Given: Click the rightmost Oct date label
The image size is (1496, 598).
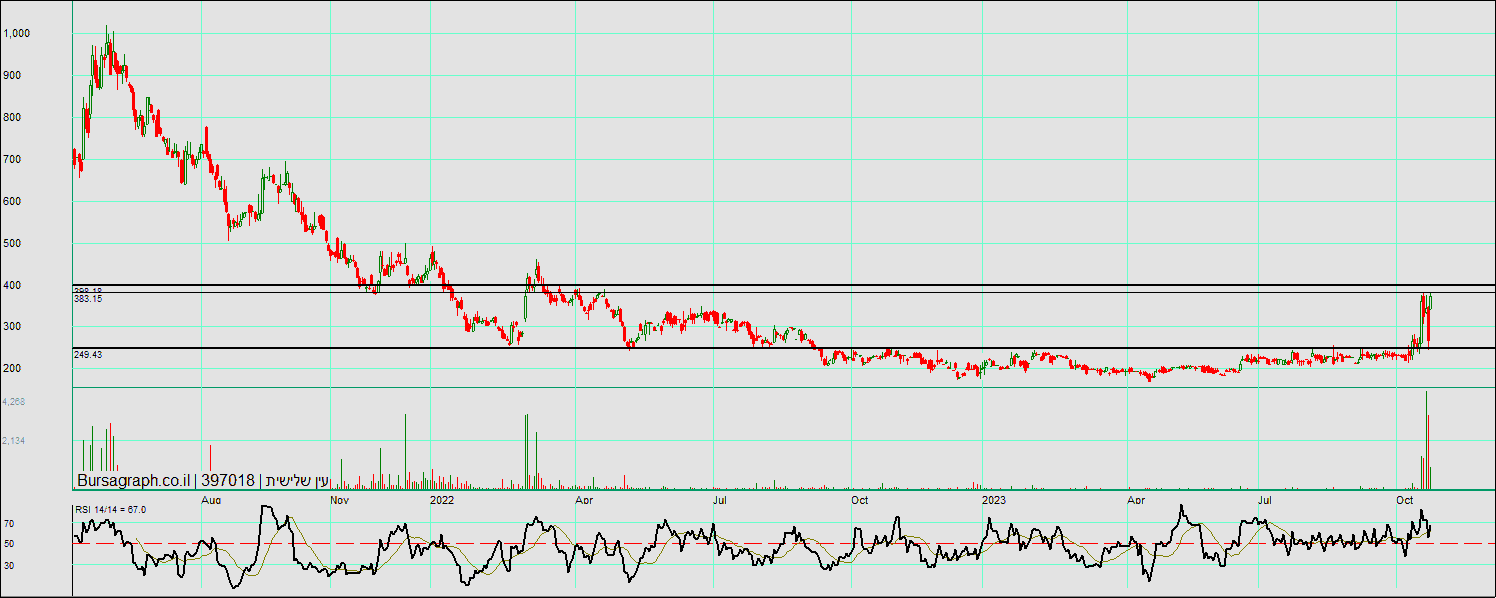Looking at the screenshot, I should [1405, 498].
